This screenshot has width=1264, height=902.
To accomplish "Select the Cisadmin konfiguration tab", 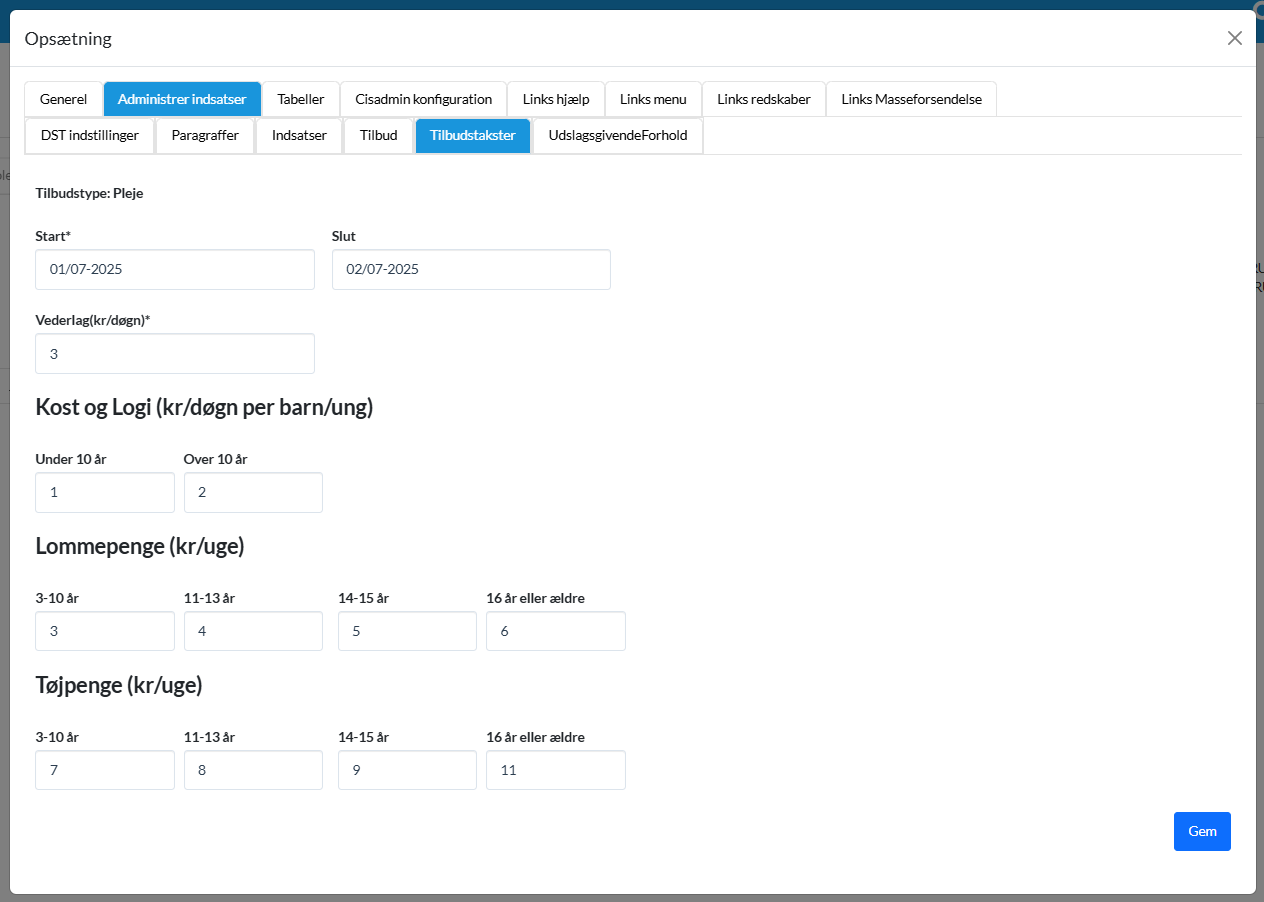I will tap(423, 99).
